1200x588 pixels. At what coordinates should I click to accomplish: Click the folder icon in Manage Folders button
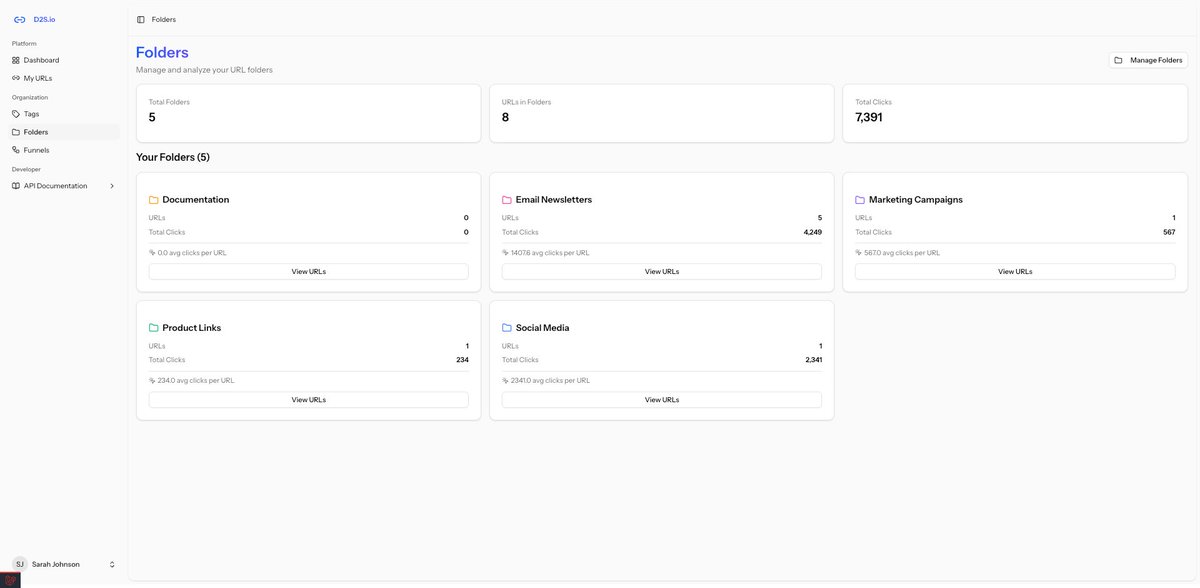(1119, 60)
